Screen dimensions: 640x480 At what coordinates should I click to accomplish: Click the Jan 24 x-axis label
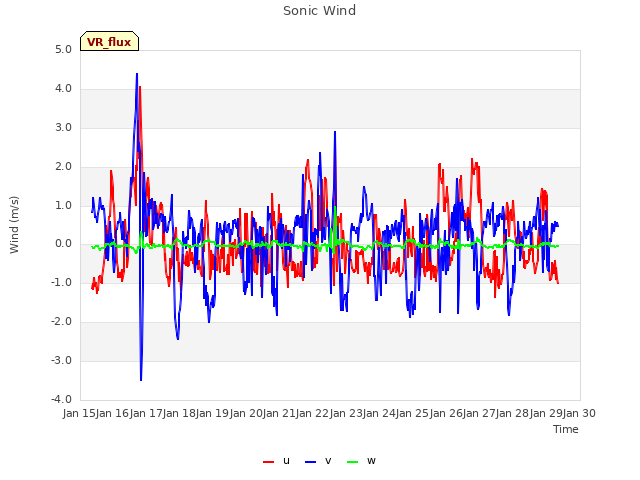[x=379, y=413]
